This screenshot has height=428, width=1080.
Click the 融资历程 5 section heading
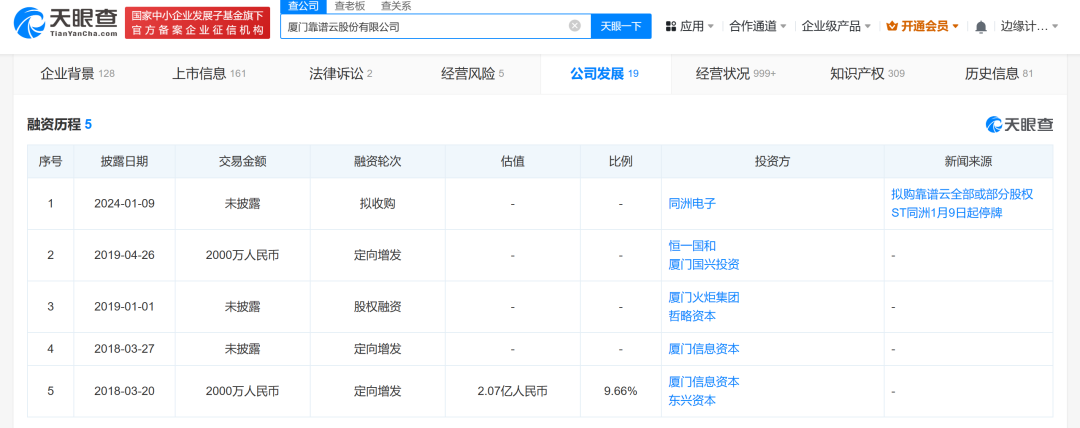(59, 125)
